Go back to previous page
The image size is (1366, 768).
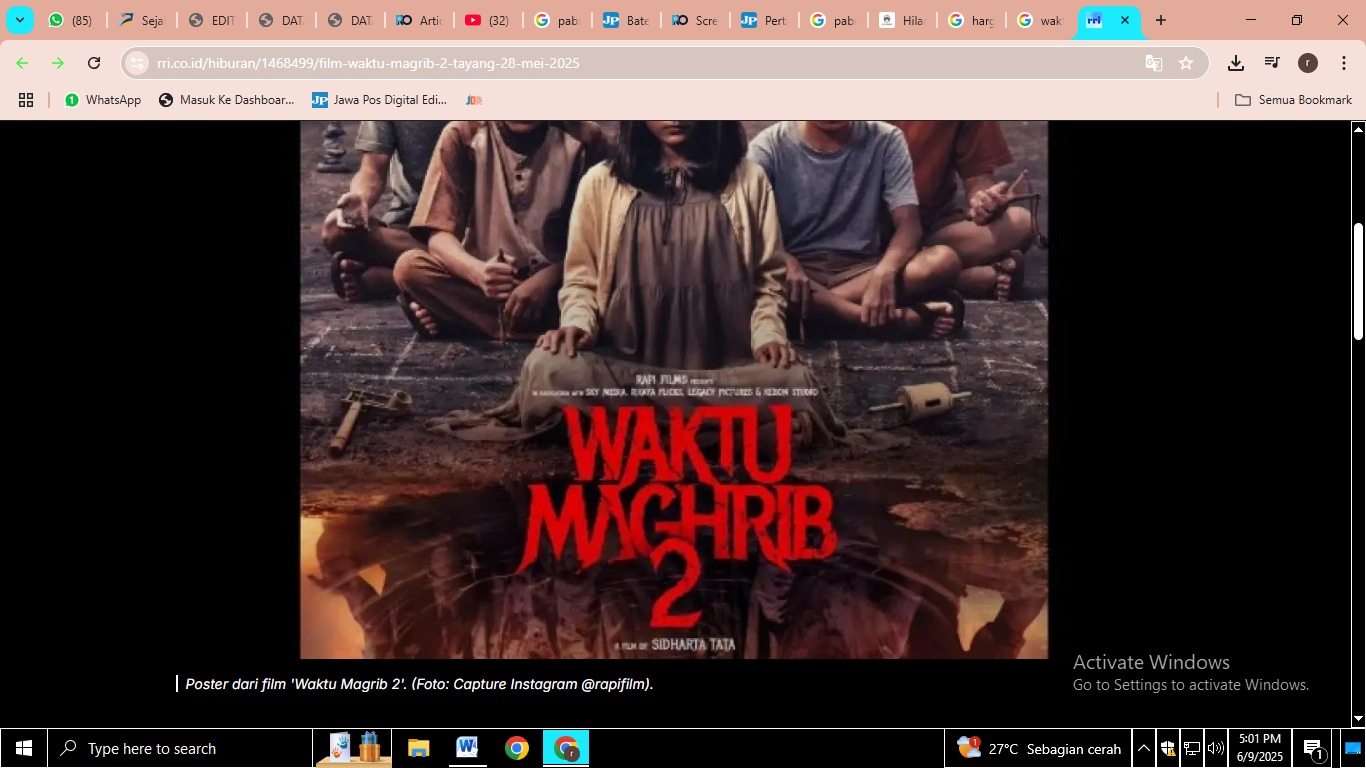click(22, 63)
